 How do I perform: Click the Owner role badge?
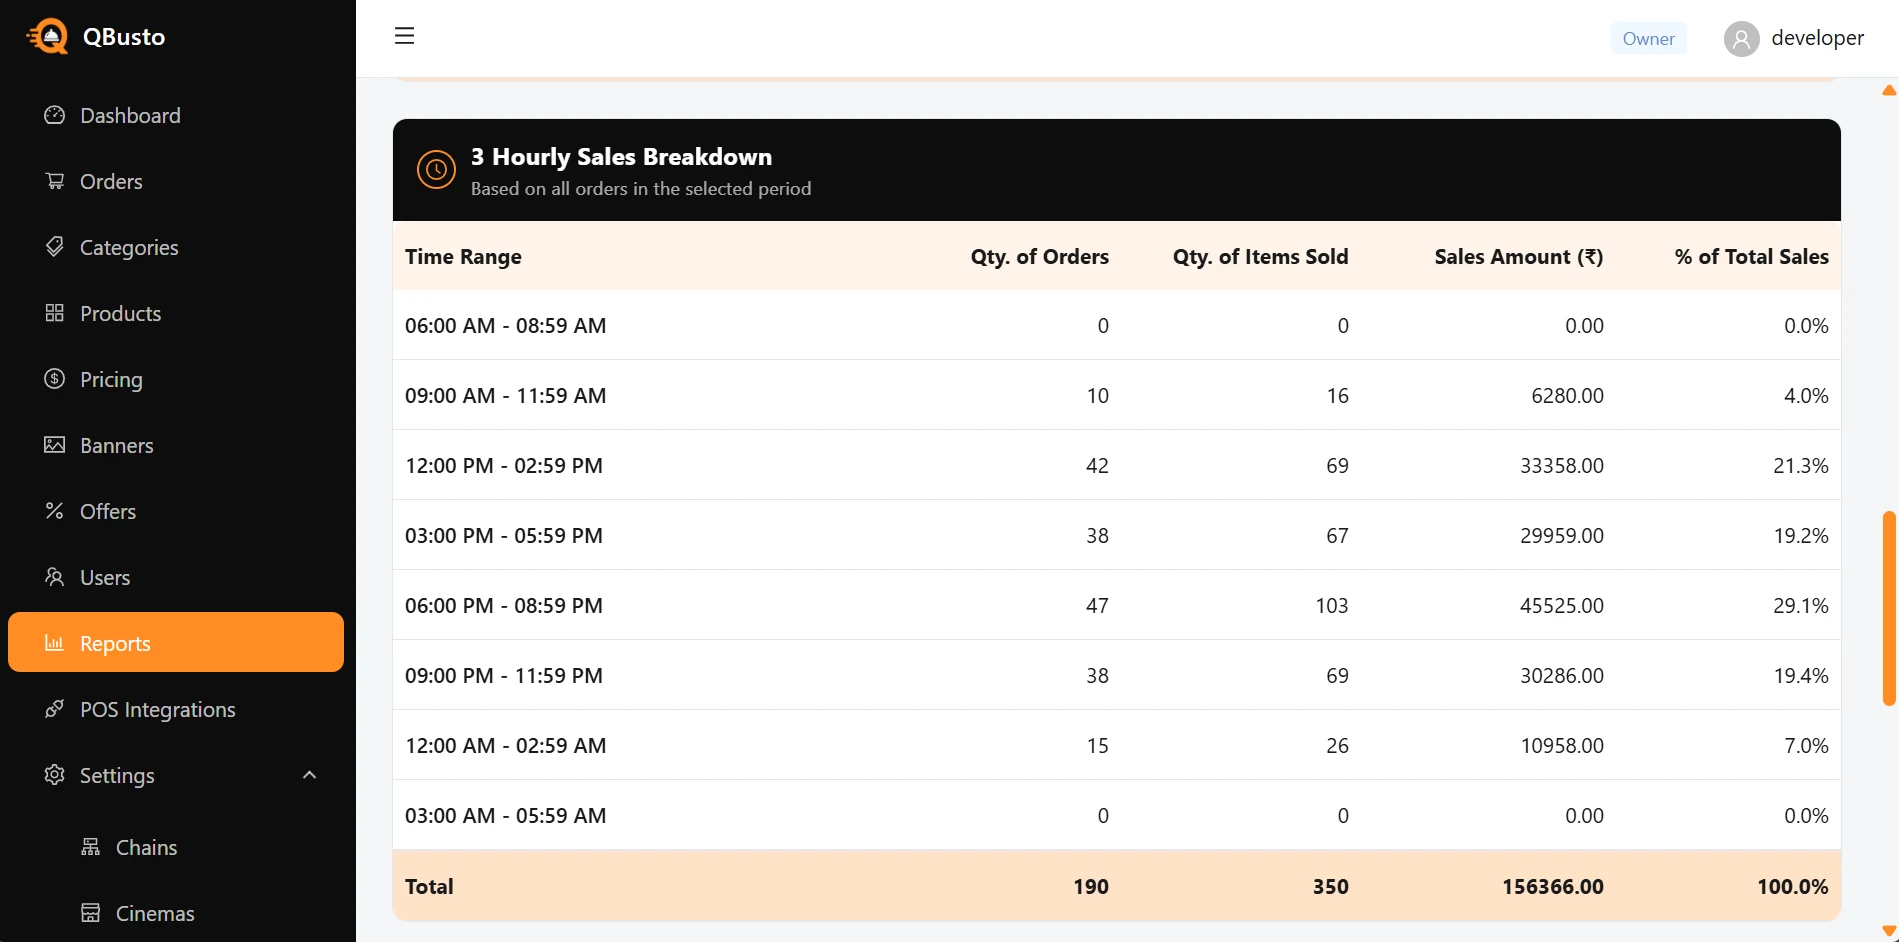coord(1648,39)
